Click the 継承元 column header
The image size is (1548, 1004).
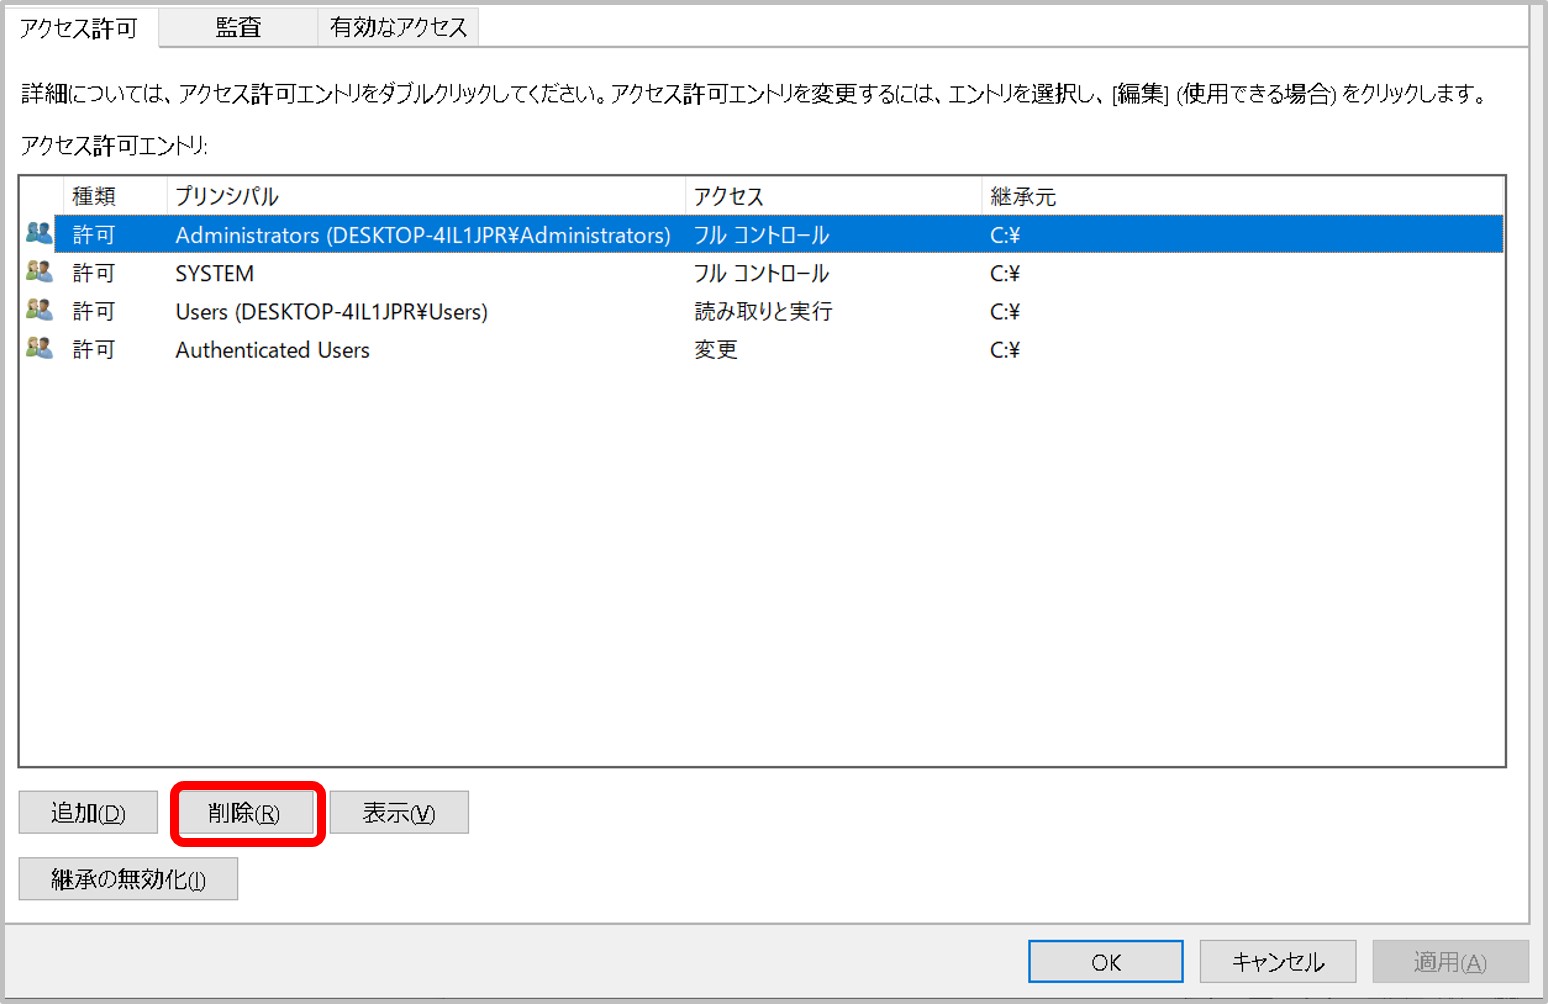tap(1023, 196)
